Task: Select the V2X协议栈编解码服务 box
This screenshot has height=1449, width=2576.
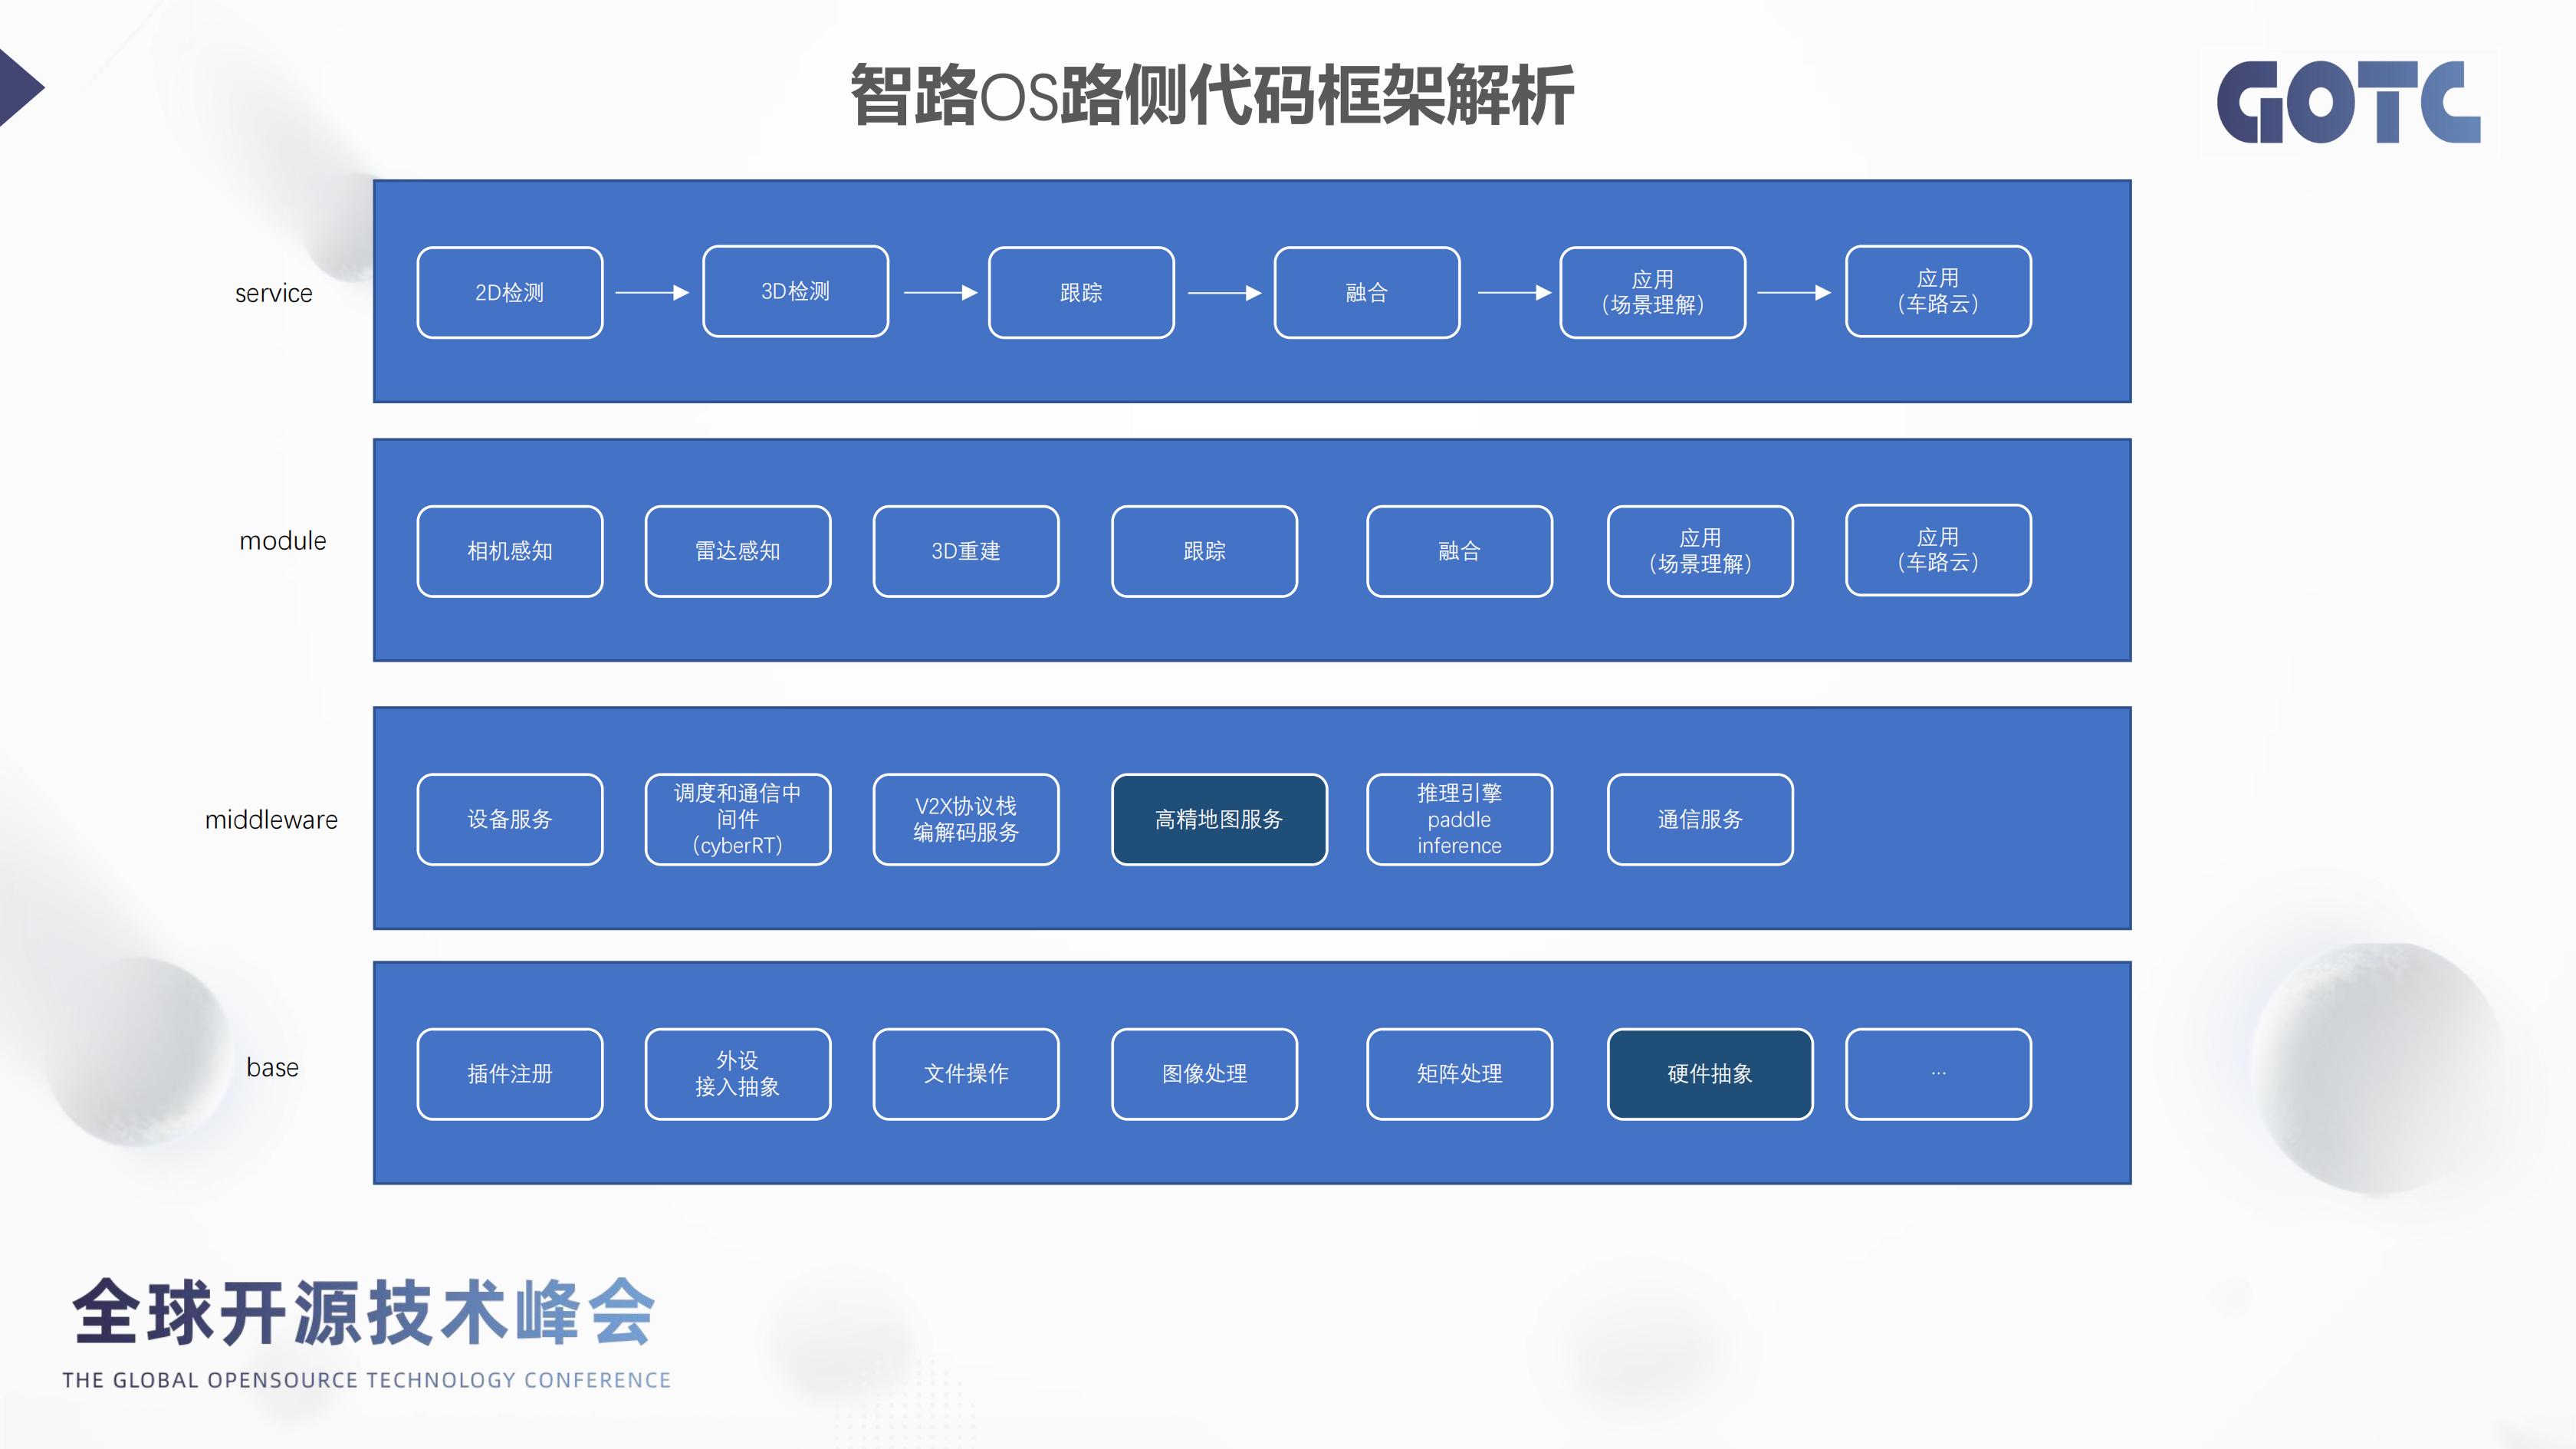Action: 965,819
